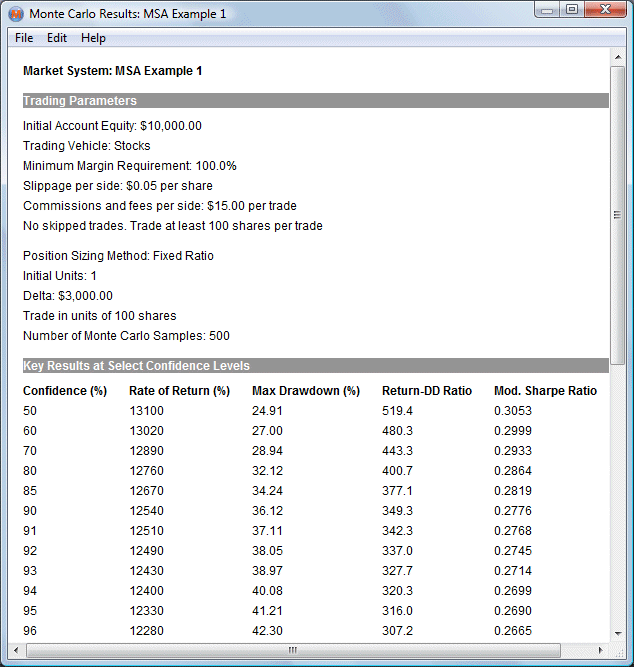
Task: Click Return-DD ratio 307.2
Action: point(397,631)
